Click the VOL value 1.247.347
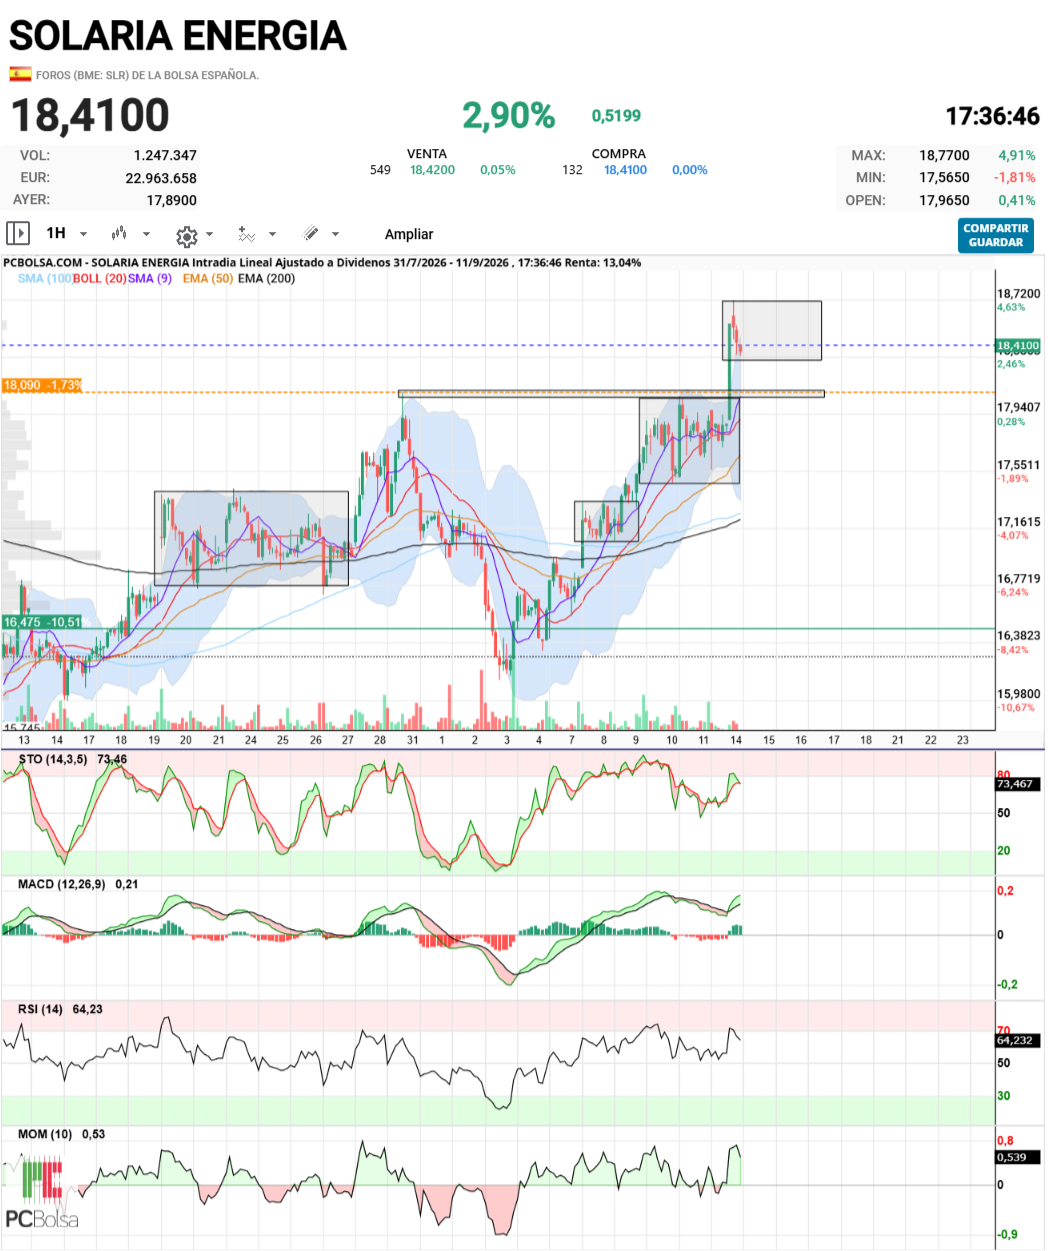 click(x=165, y=155)
